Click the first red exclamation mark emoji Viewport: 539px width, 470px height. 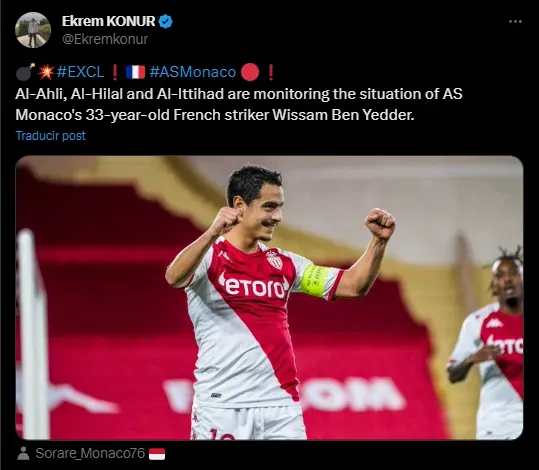click(x=115, y=72)
